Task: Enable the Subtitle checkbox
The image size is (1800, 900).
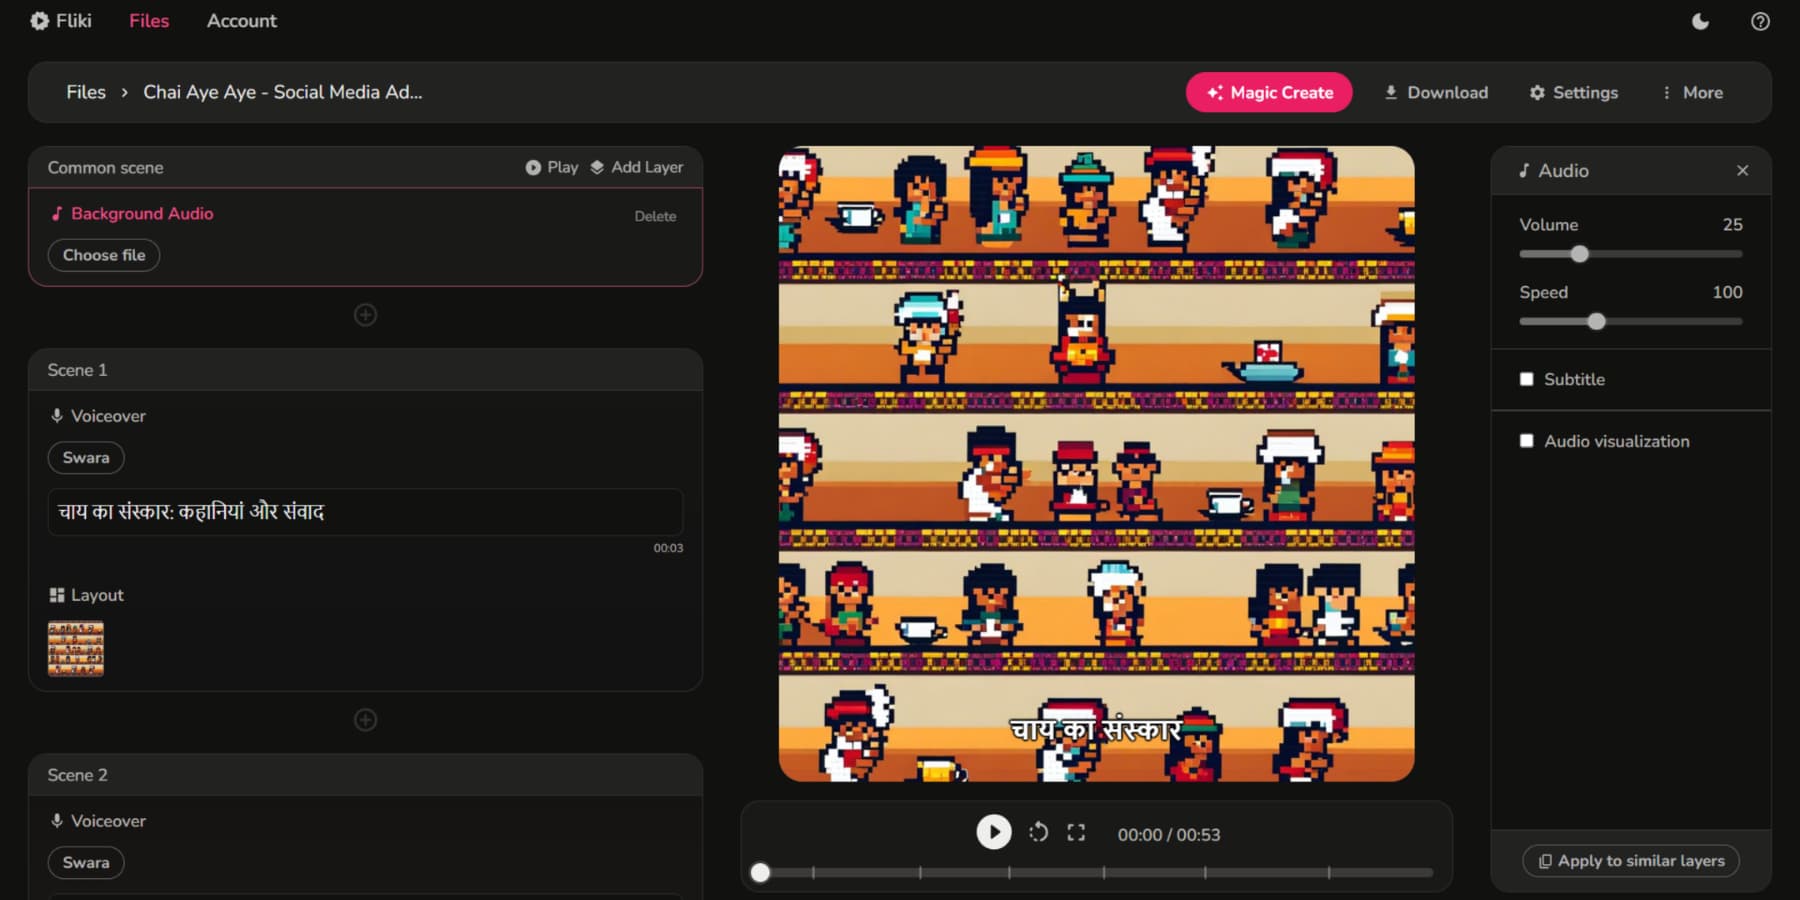Action: tap(1526, 379)
